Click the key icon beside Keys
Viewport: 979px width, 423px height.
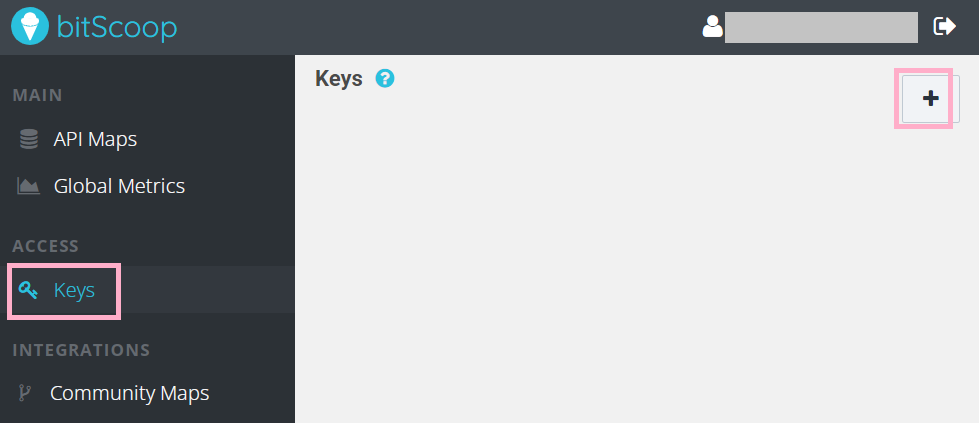tap(28, 290)
